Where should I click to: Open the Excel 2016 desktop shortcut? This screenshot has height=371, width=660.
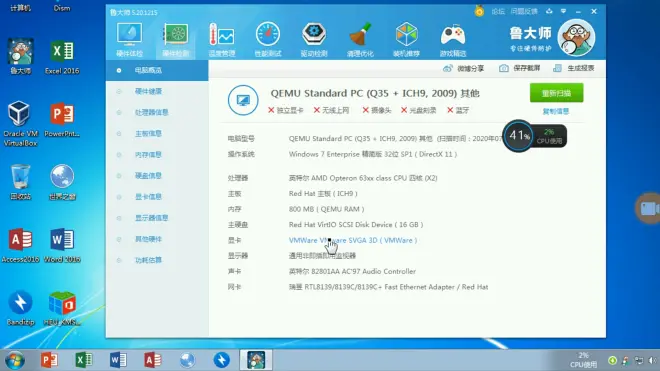(62, 57)
